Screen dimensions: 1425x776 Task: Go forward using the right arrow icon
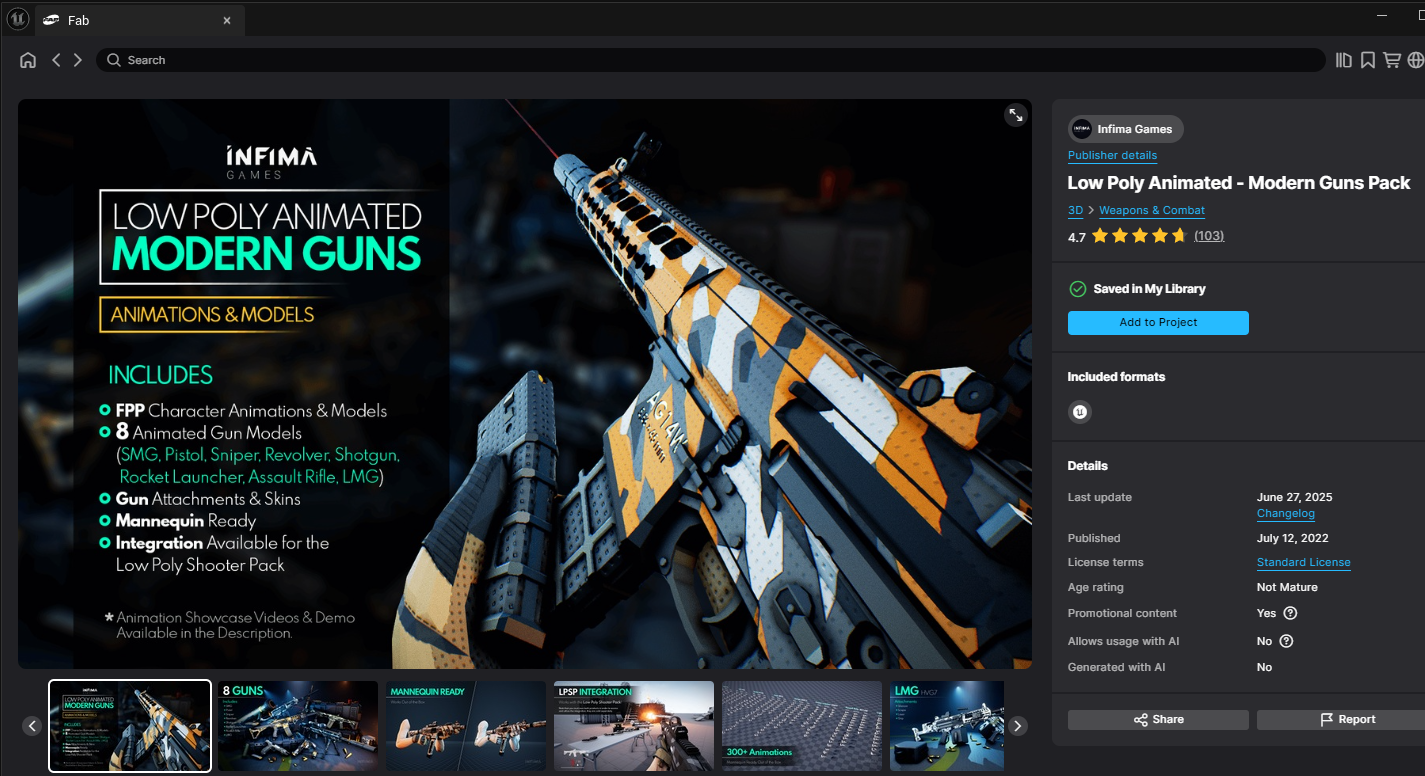[78, 60]
